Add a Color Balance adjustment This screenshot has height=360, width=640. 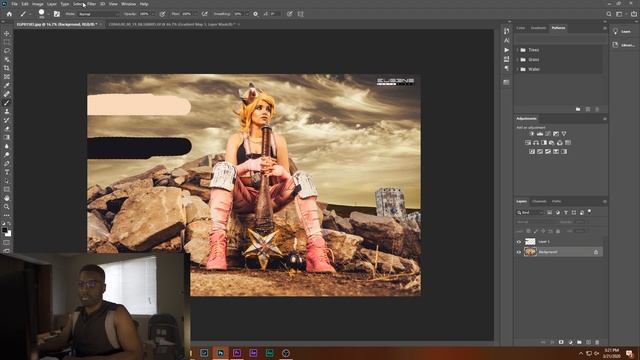coord(536,143)
